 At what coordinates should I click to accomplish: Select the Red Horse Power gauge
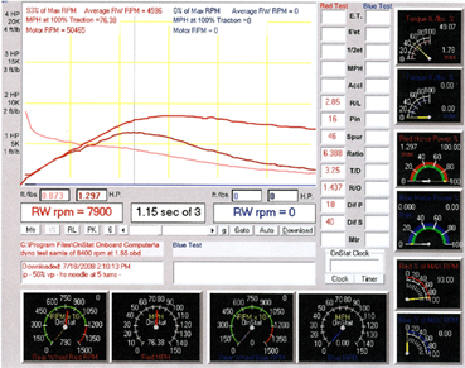[x=429, y=160]
